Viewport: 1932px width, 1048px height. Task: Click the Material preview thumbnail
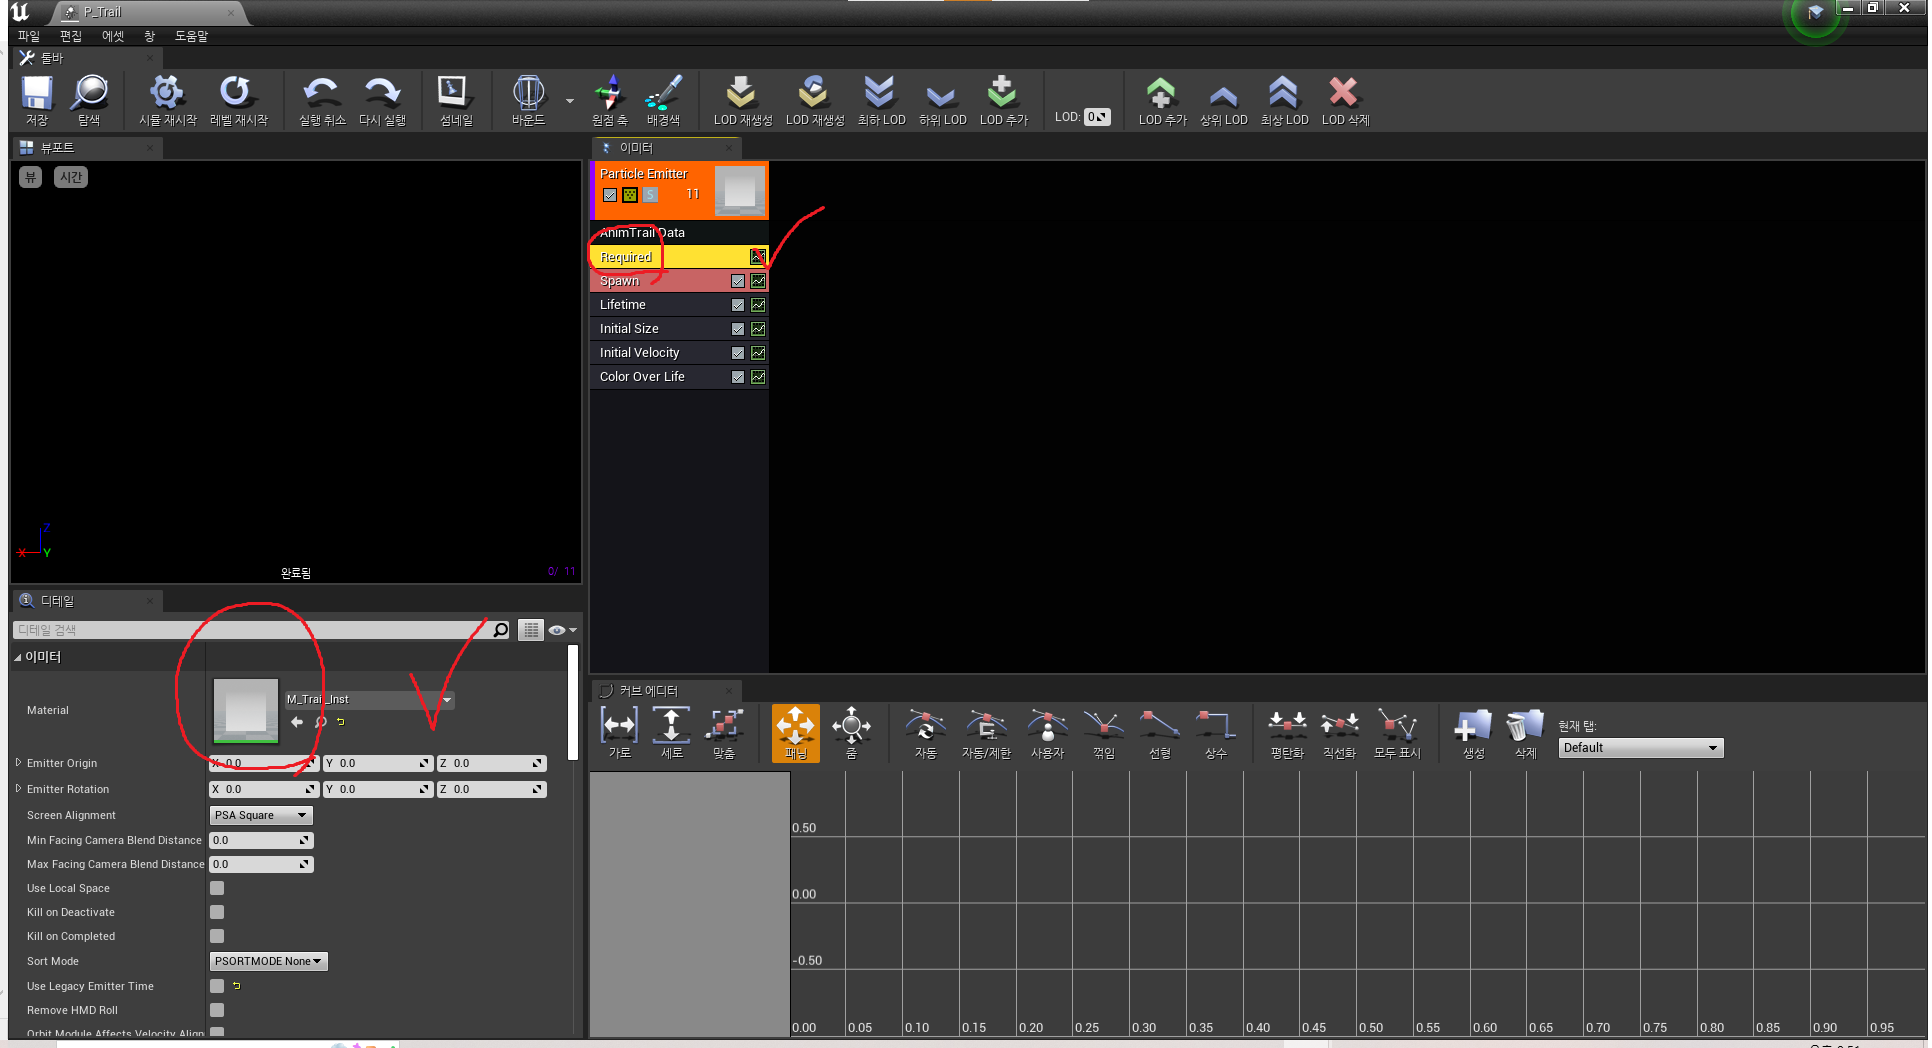(246, 711)
